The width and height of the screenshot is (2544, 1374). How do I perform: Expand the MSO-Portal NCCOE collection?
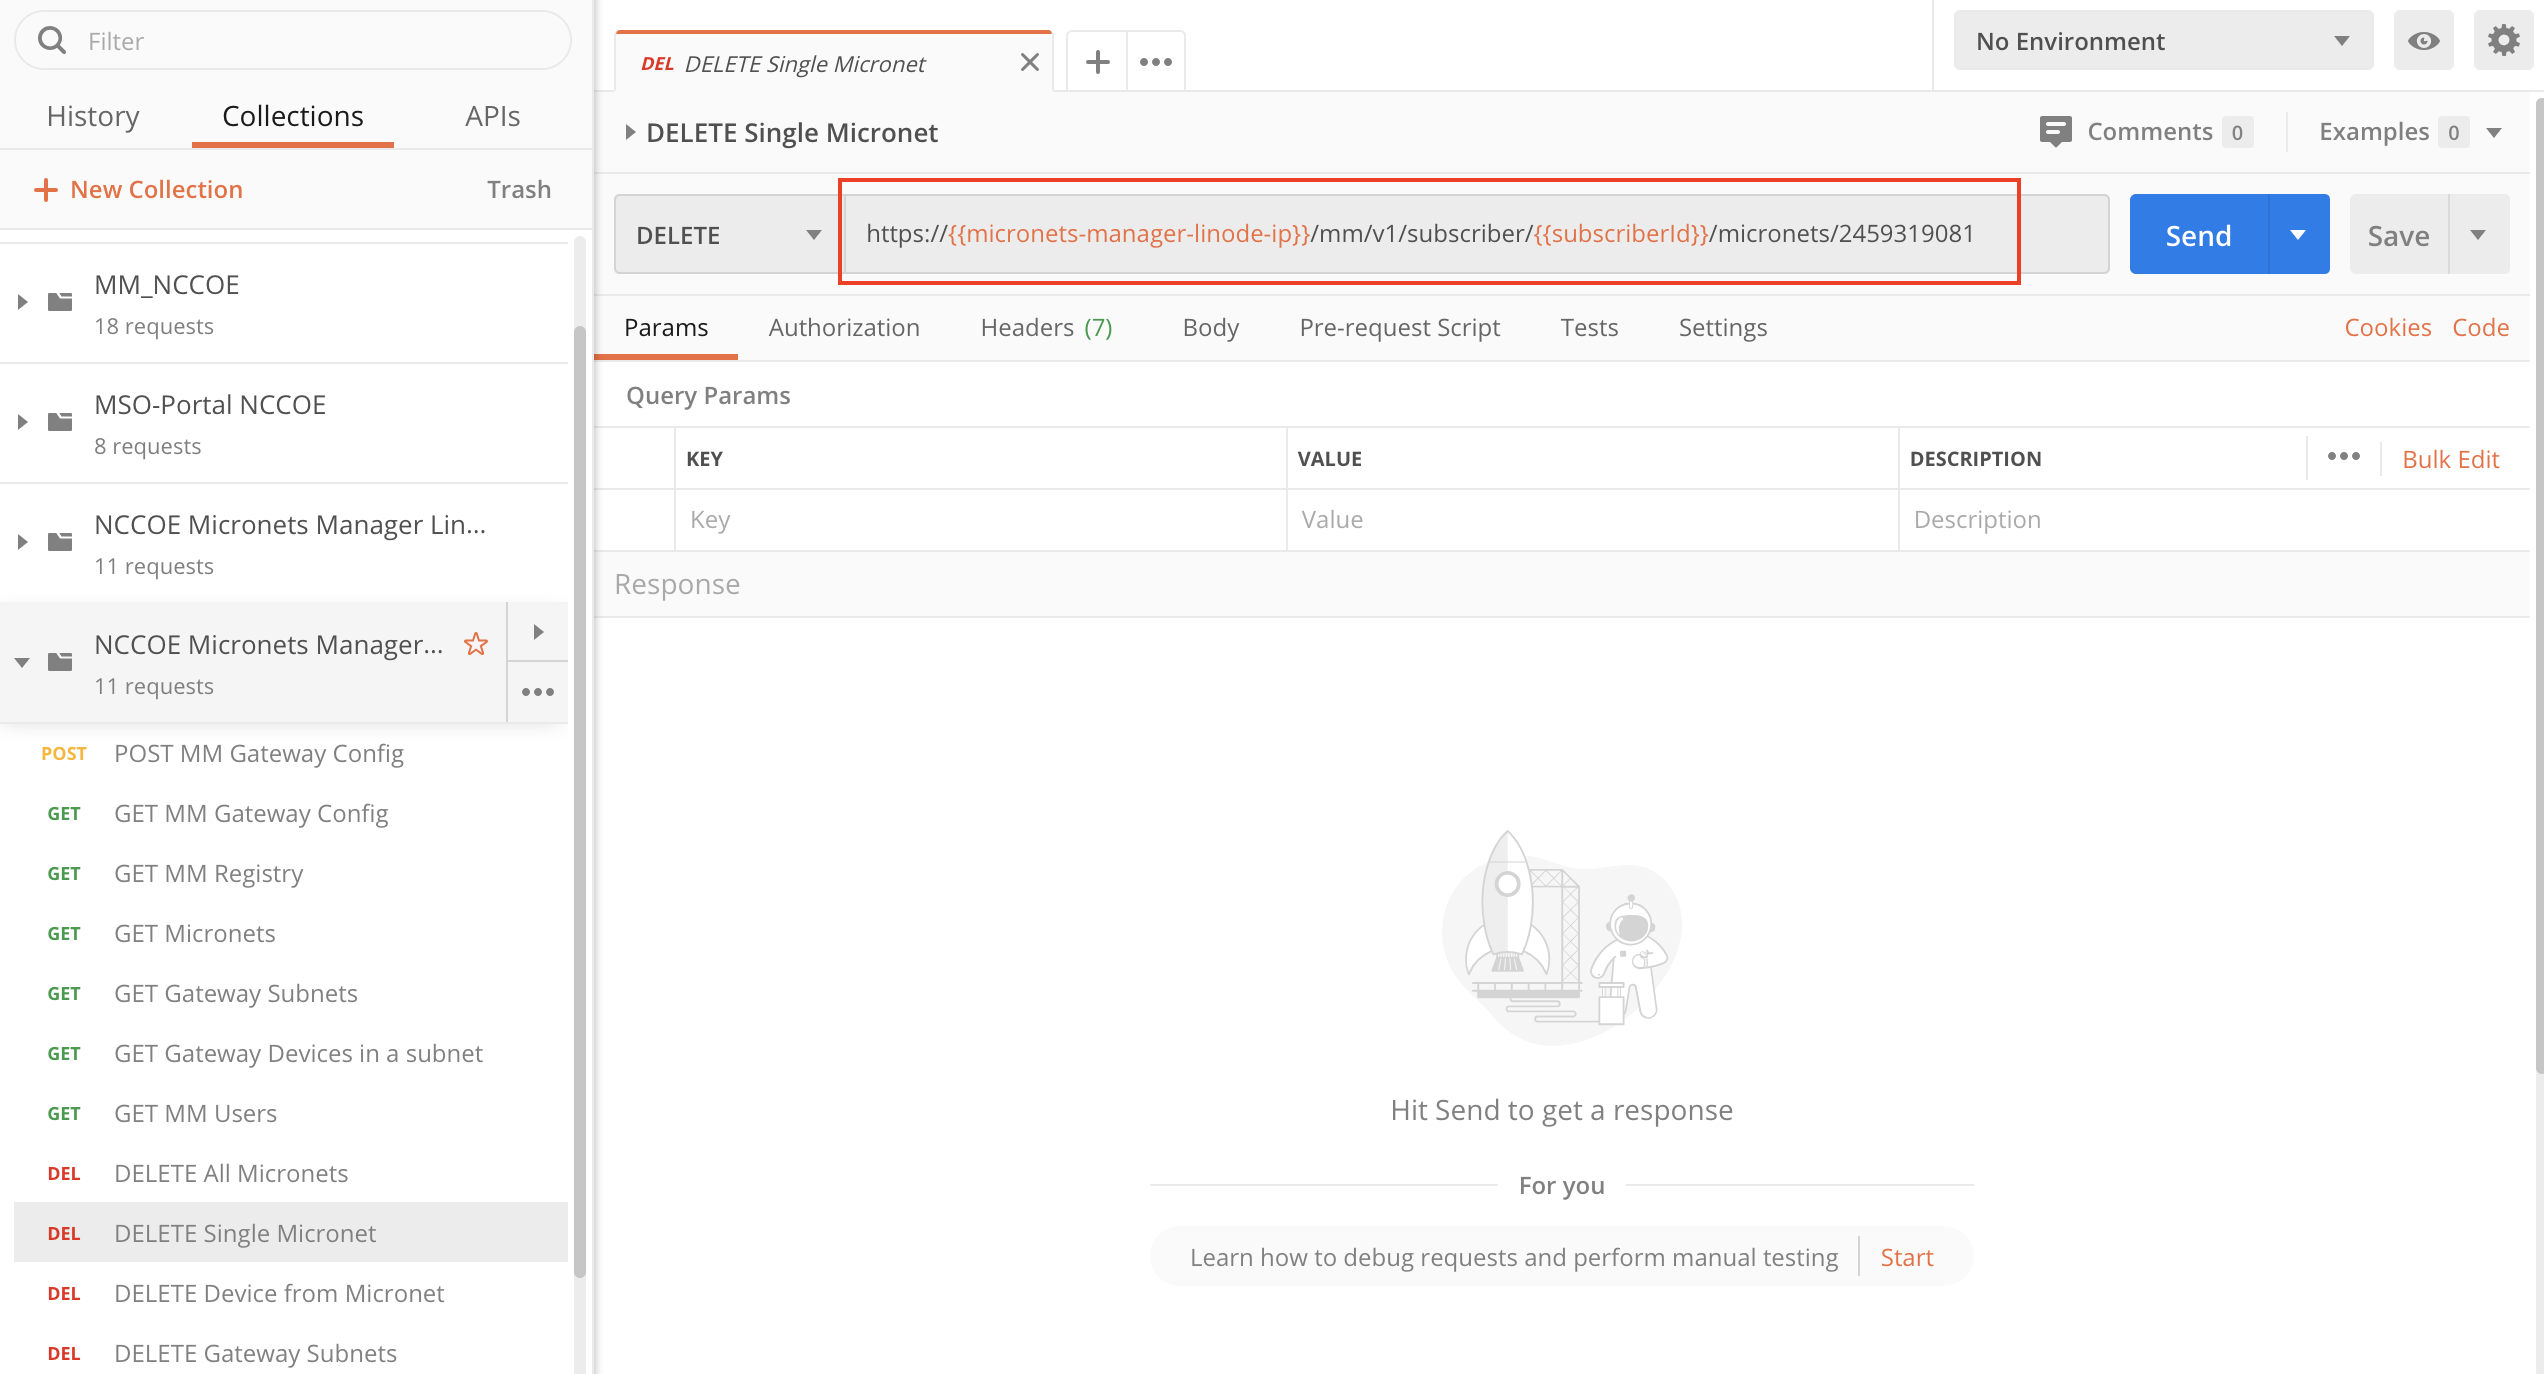click(x=22, y=421)
